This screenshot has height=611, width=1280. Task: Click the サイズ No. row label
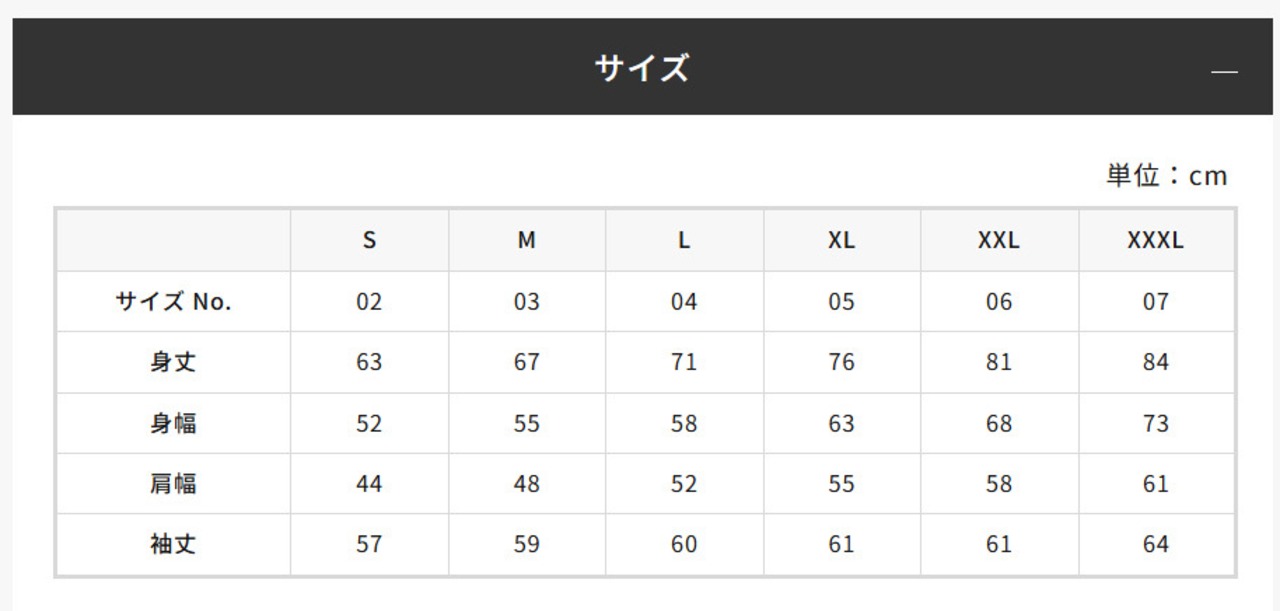pos(173,302)
